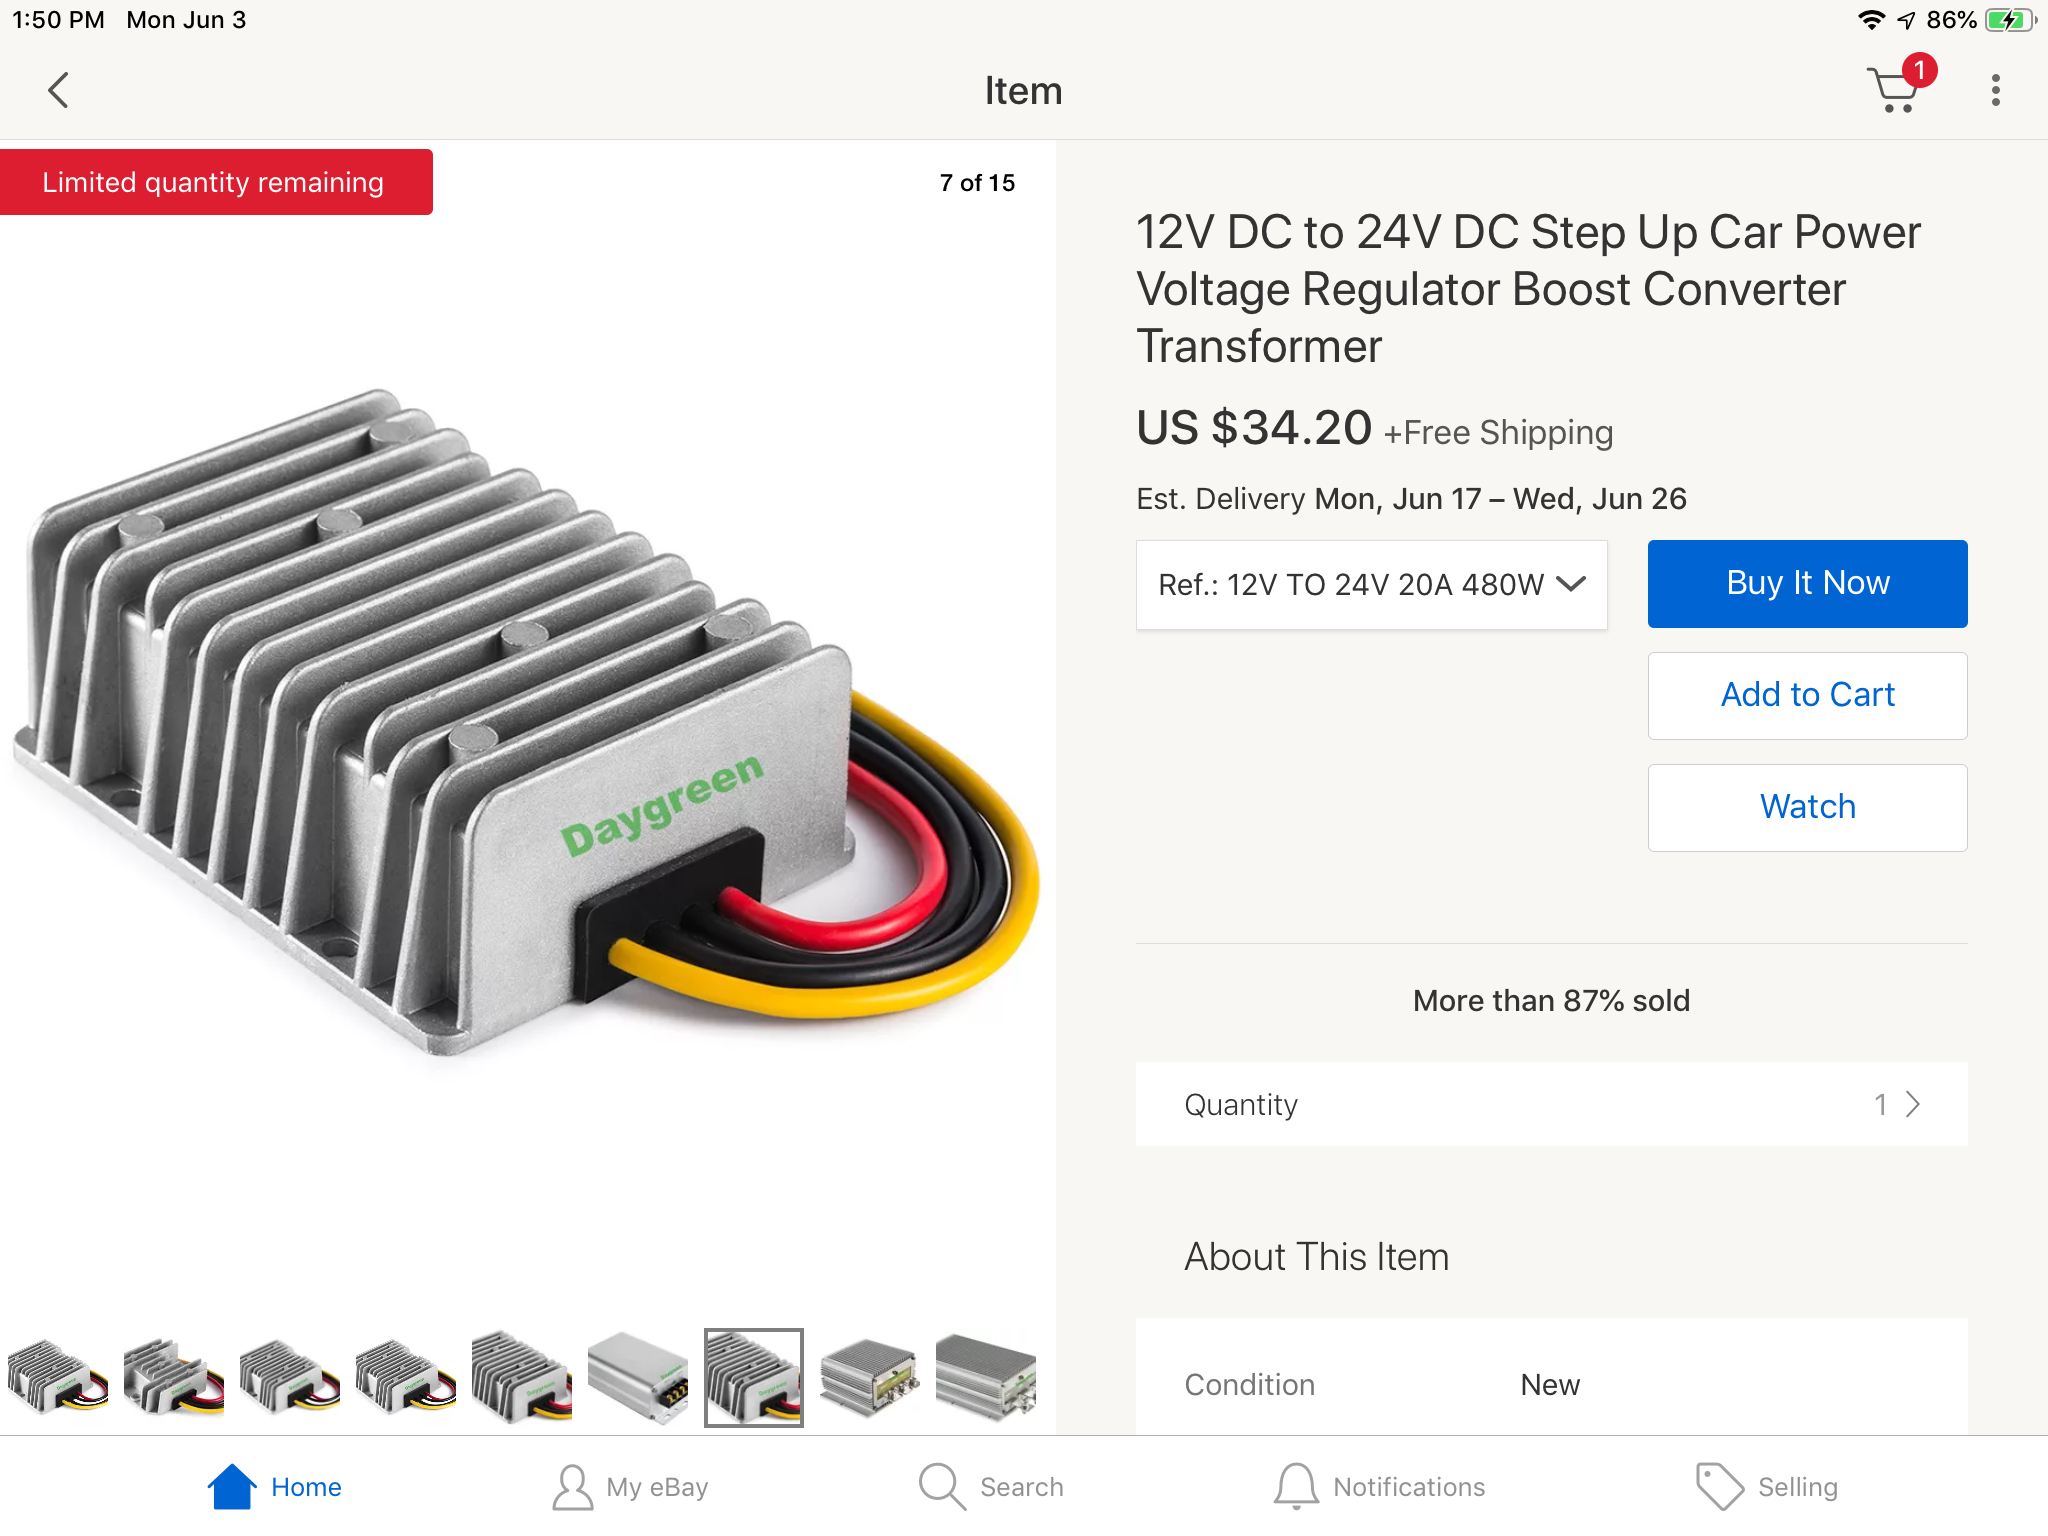Tap the 'Item' page title
Viewport: 2048px width, 1536px height.
(x=1023, y=91)
